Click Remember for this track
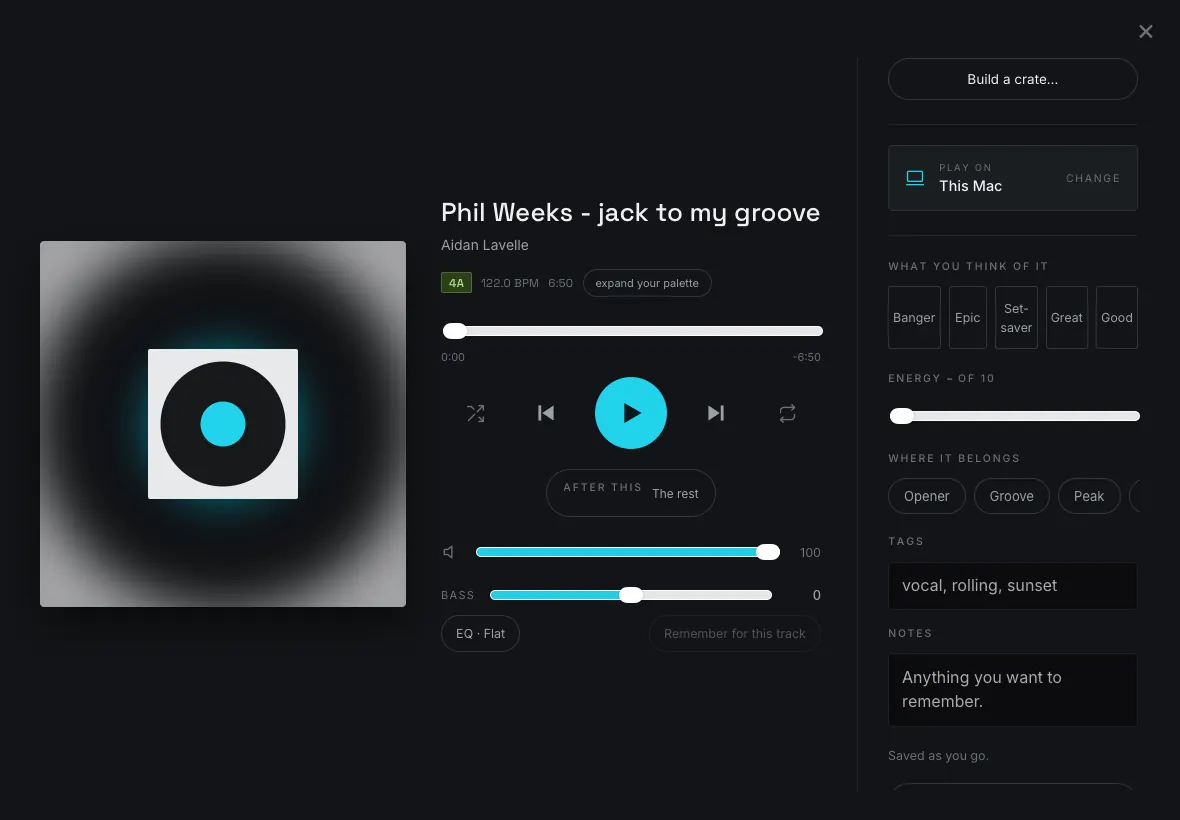Image resolution: width=1180 pixels, height=820 pixels. pyautogui.click(x=734, y=633)
